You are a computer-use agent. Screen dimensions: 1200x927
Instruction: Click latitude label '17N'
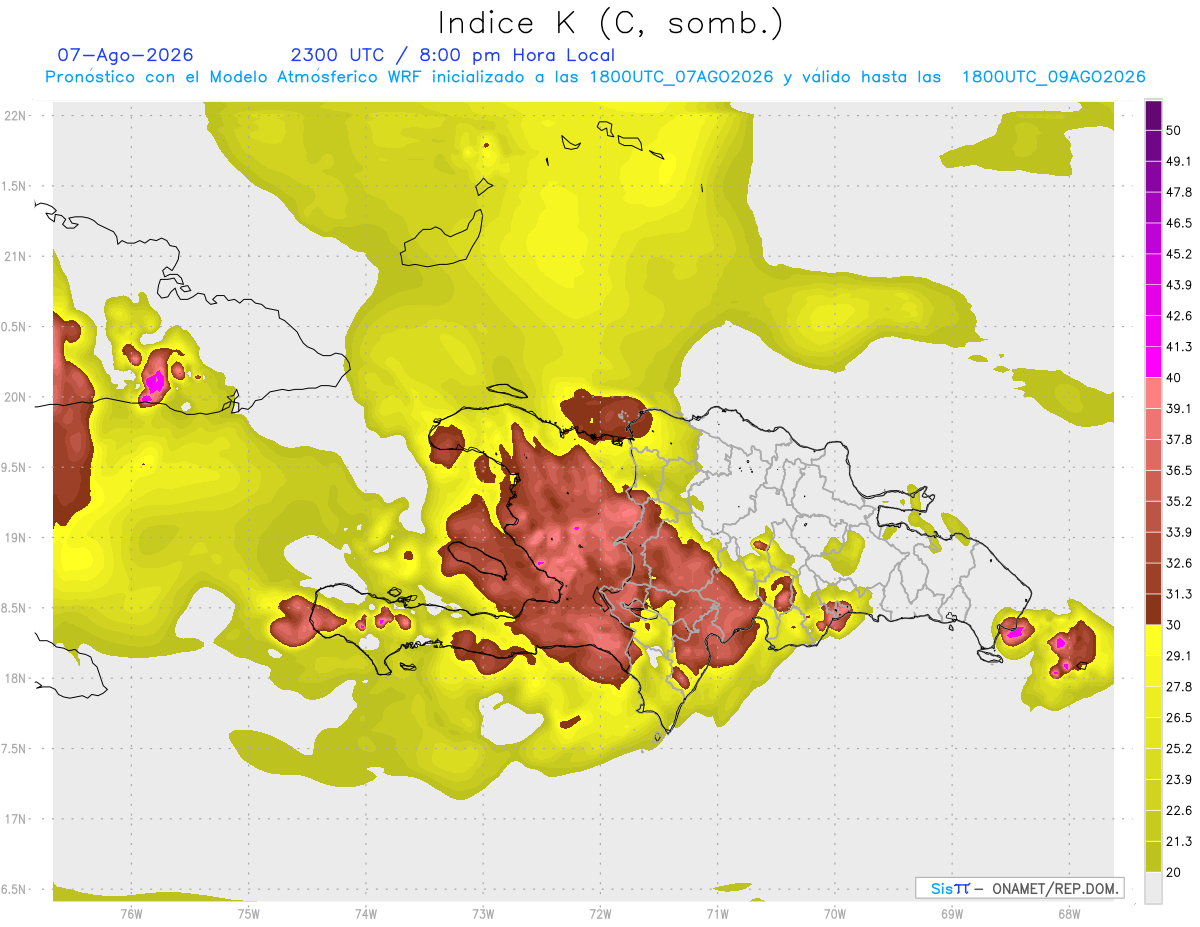(17, 819)
